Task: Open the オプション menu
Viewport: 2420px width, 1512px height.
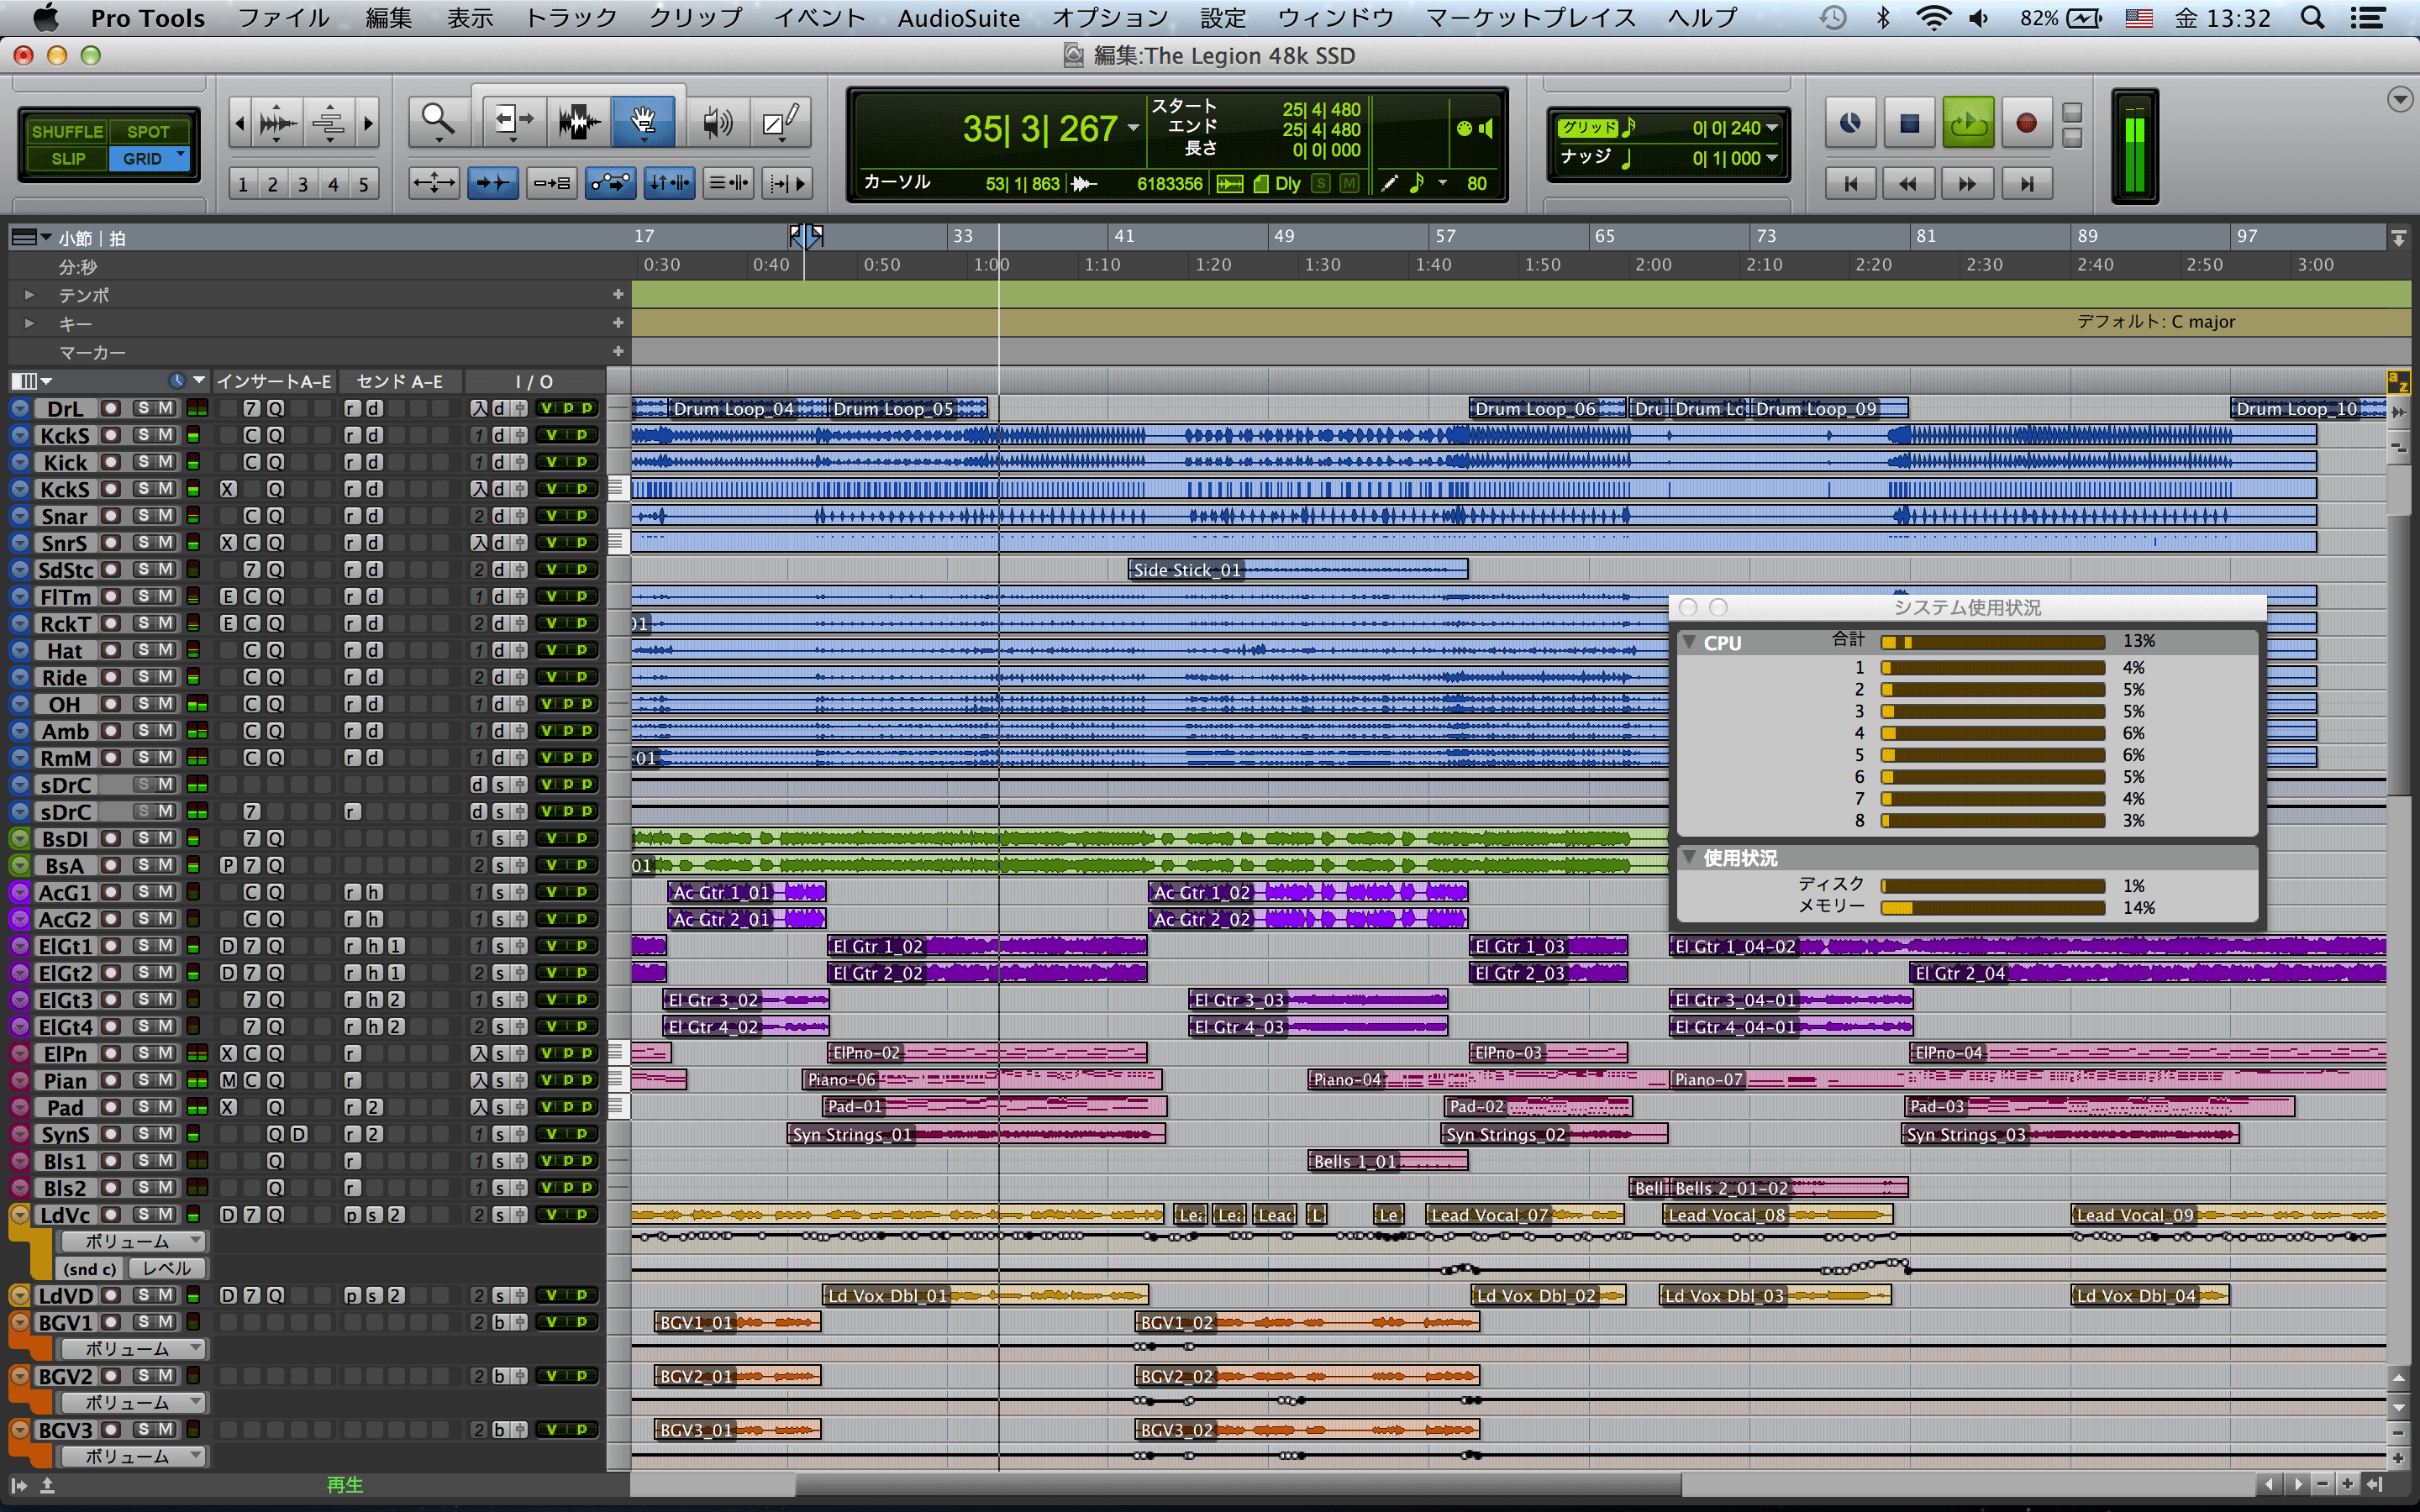Action: pos(1109,18)
